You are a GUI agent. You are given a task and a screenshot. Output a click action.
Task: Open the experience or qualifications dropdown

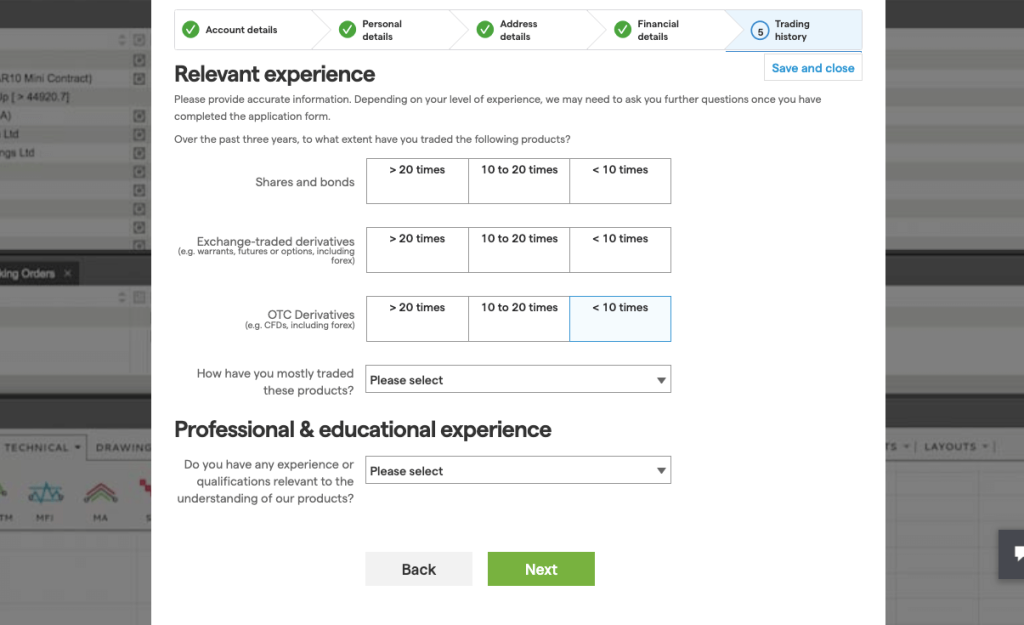518,471
